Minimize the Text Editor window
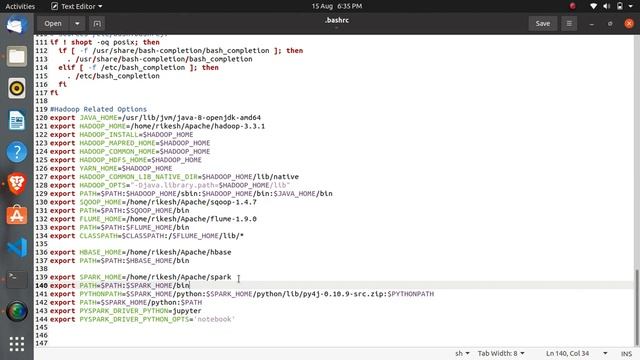The image size is (640, 360). tap(591, 24)
